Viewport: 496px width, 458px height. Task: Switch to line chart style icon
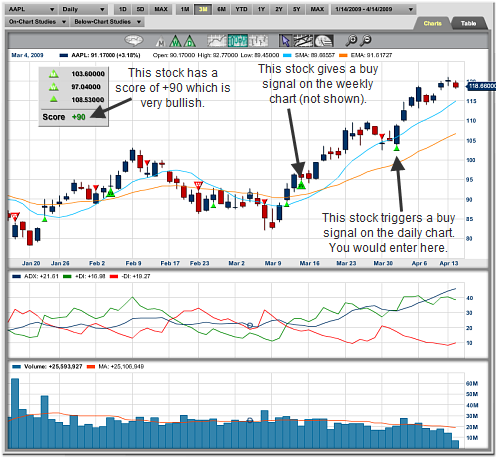click(x=217, y=41)
